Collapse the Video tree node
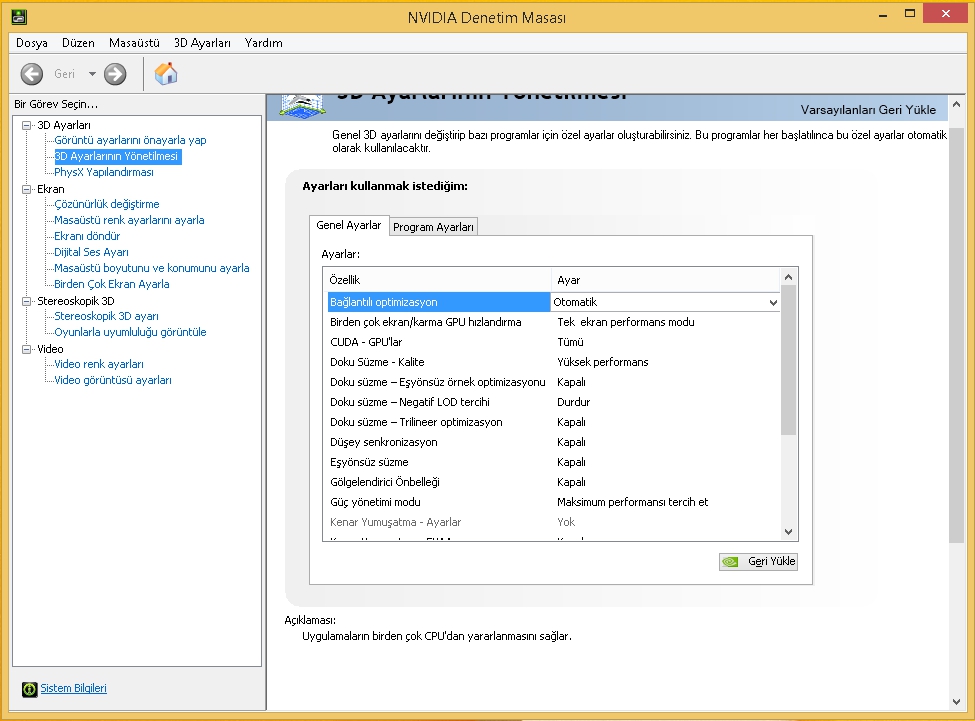The width and height of the screenshot is (975, 721). click(x=27, y=349)
